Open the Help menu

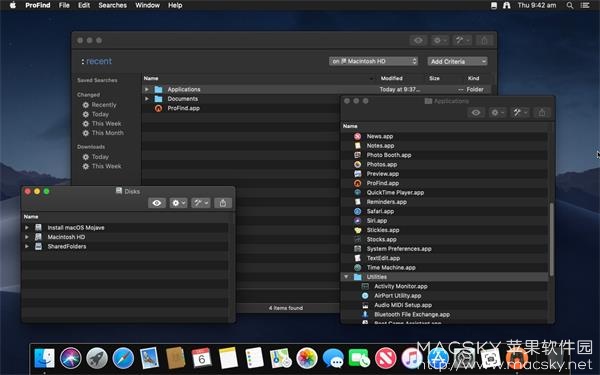pos(175,5)
